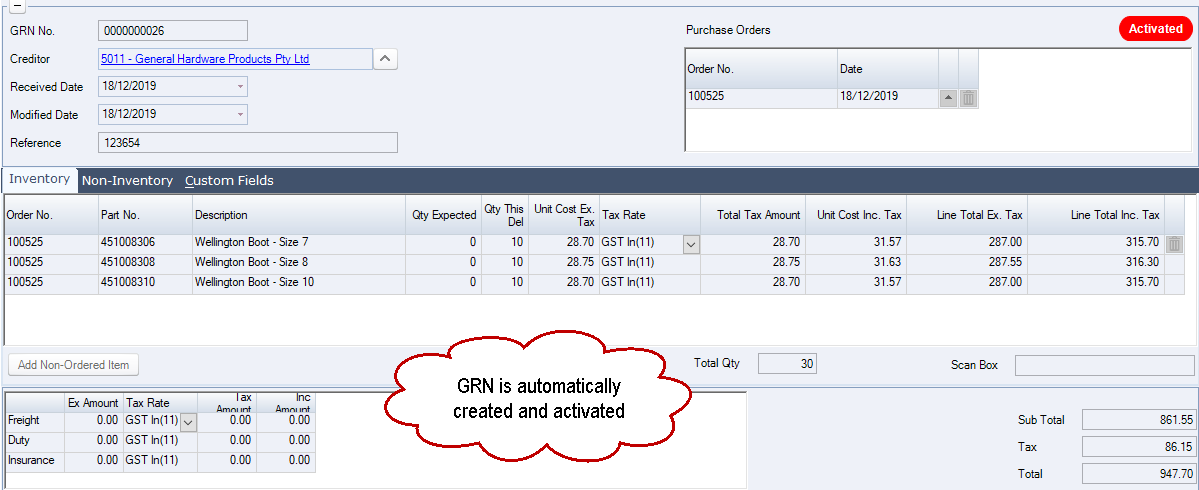Open the Custom Fields tab
1199x490 pixels.
[x=229, y=181]
